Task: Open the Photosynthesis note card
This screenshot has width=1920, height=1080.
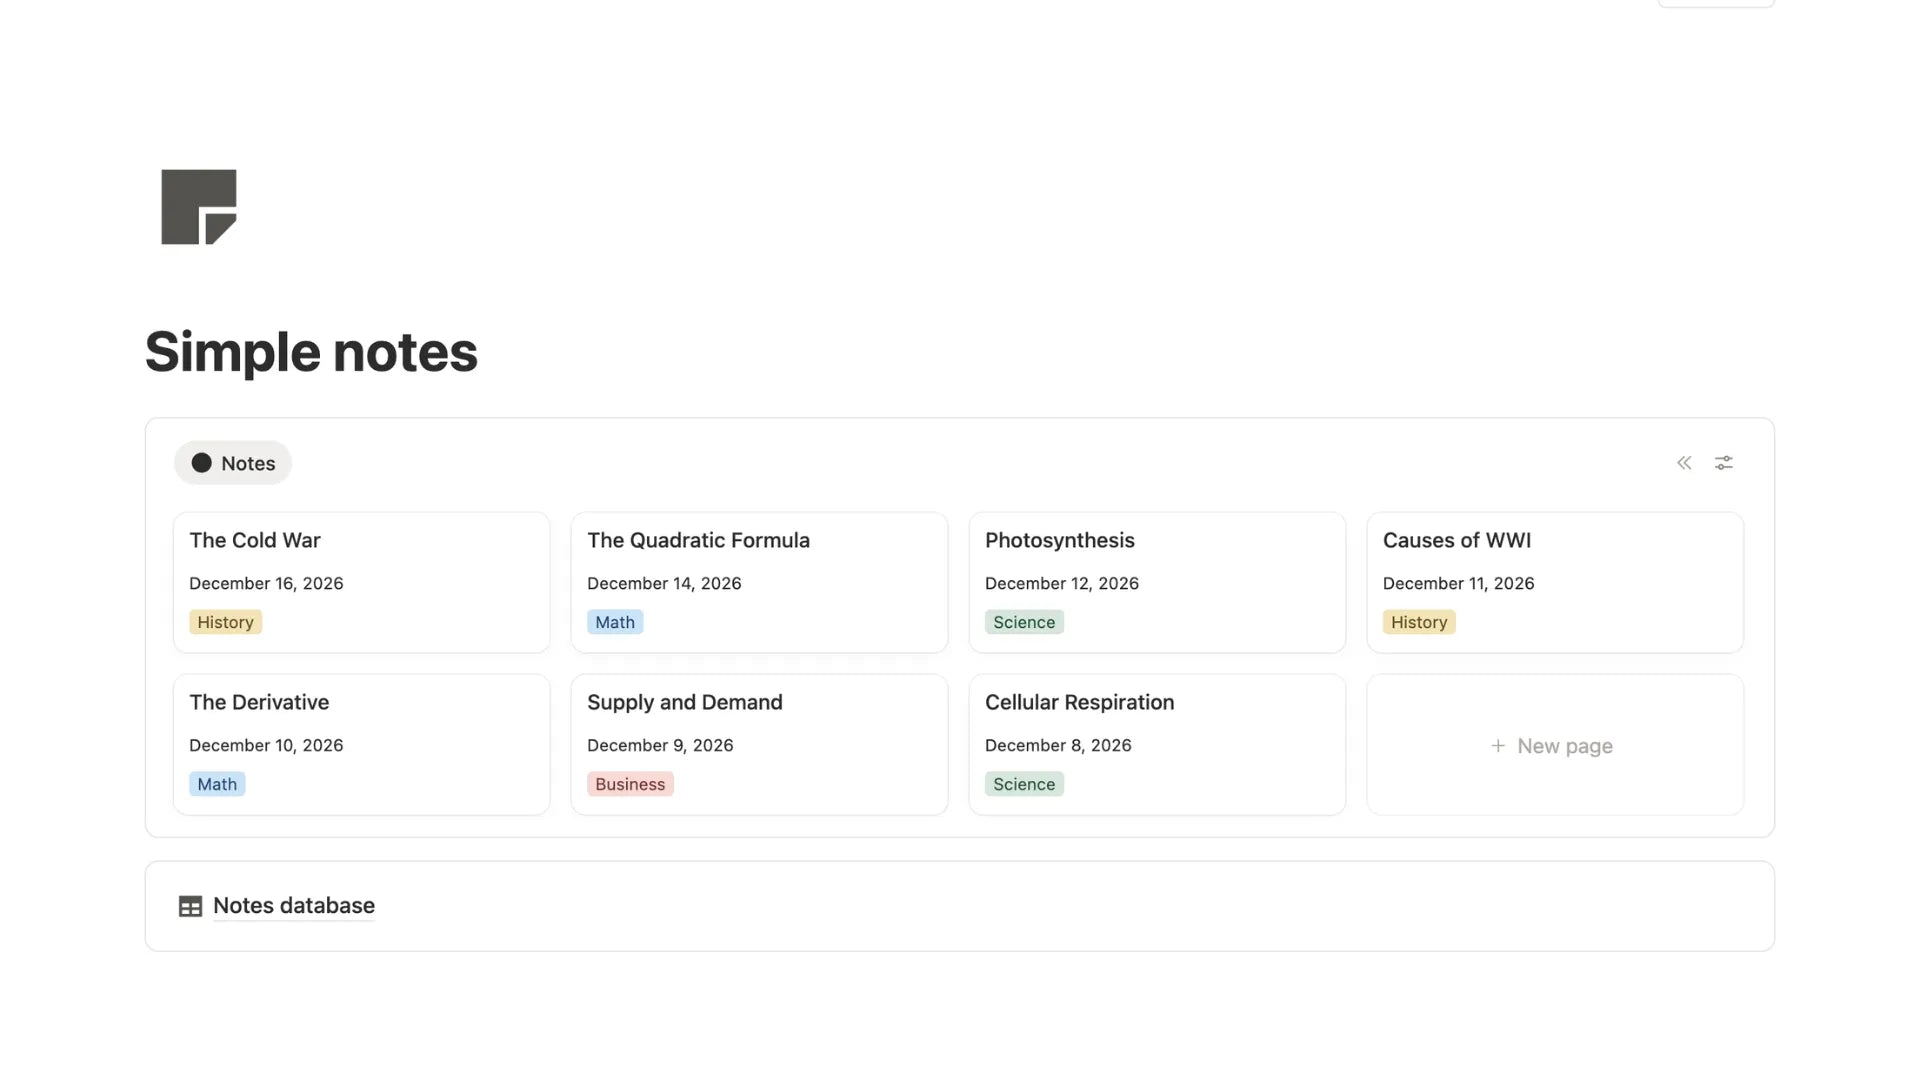Action: (x=1157, y=583)
